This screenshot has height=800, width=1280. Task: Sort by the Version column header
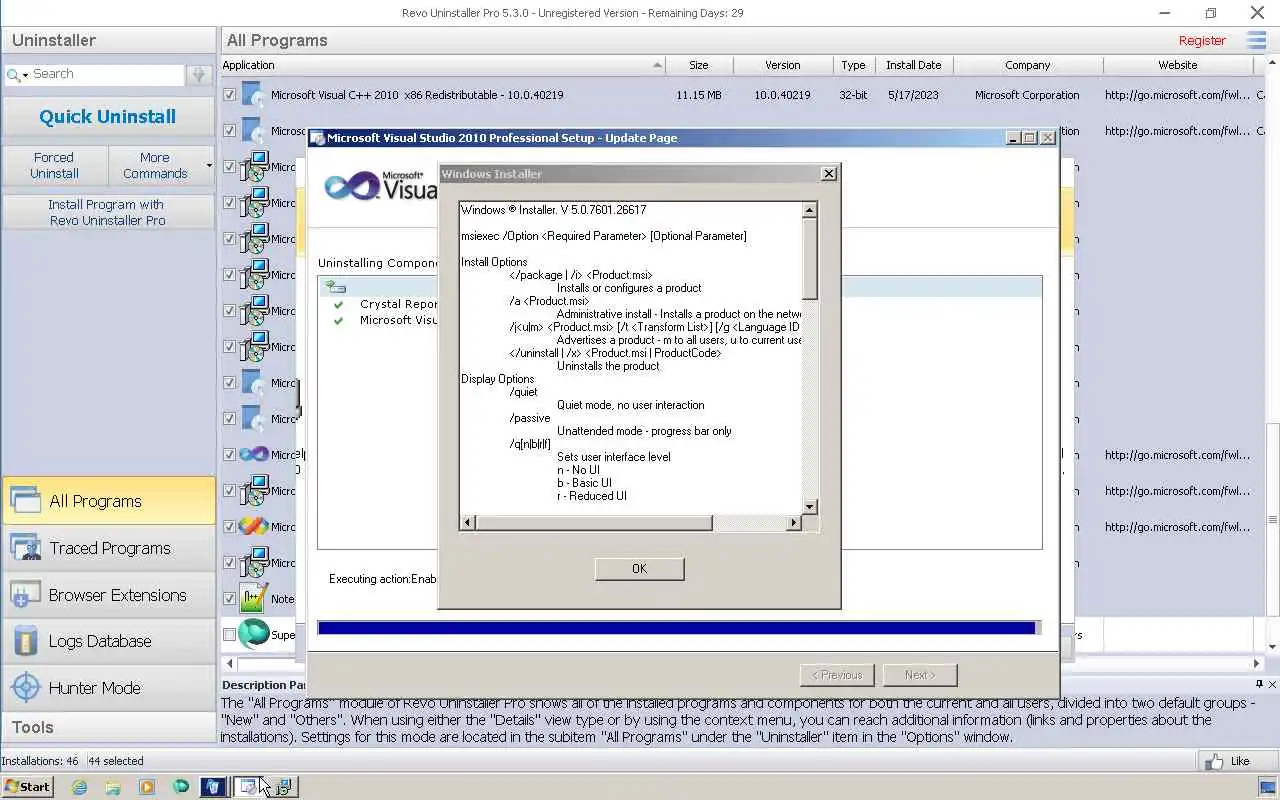pos(783,65)
